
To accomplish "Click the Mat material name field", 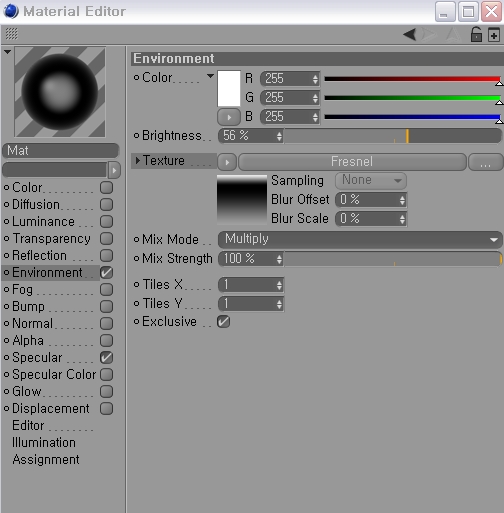I will coord(60,151).
